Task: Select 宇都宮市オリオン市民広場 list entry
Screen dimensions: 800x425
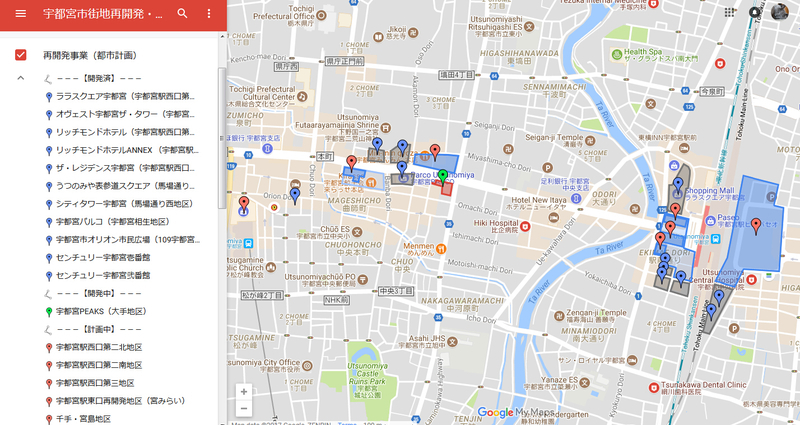Action: [128, 239]
